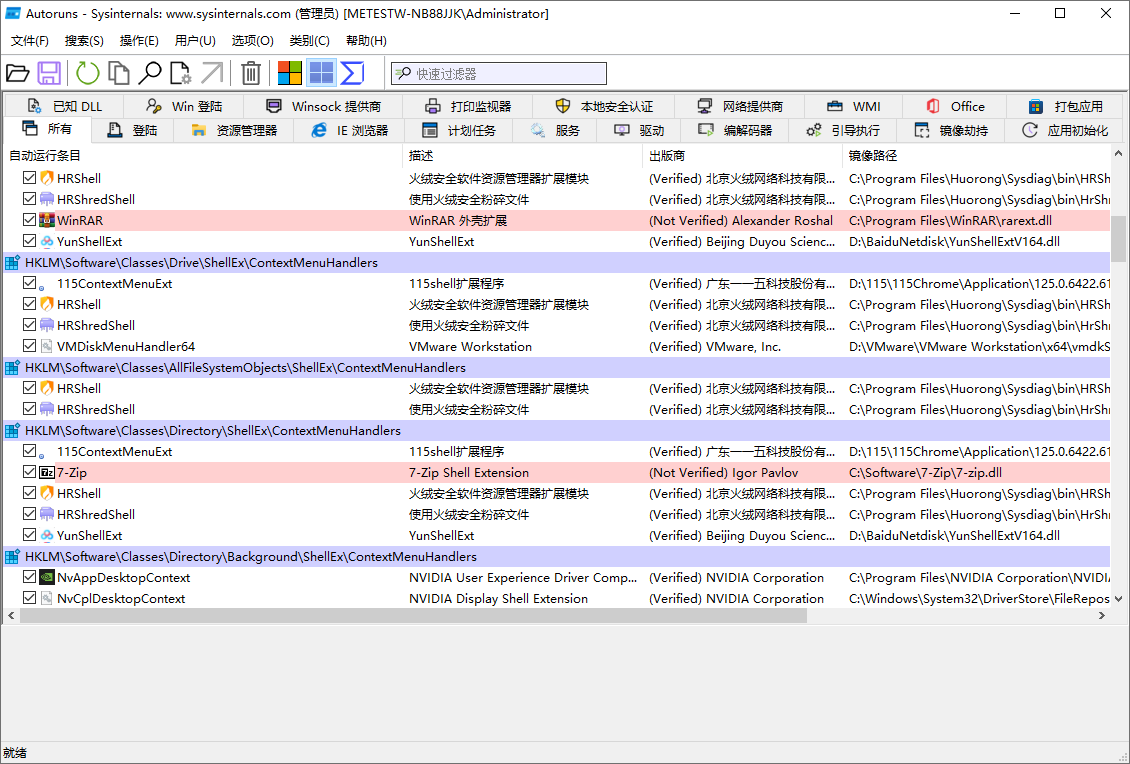Open the 类别(C) menu
The height and width of the screenshot is (764, 1130).
pyautogui.click(x=310, y=41)
